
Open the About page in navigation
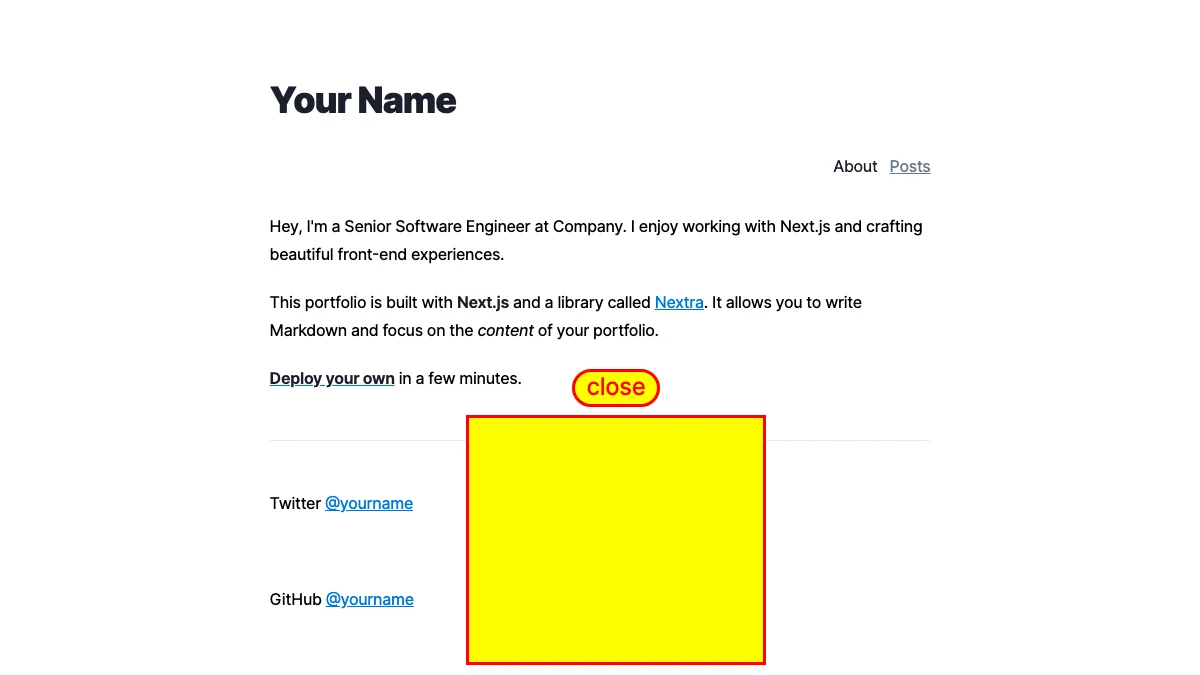(855, 166)
